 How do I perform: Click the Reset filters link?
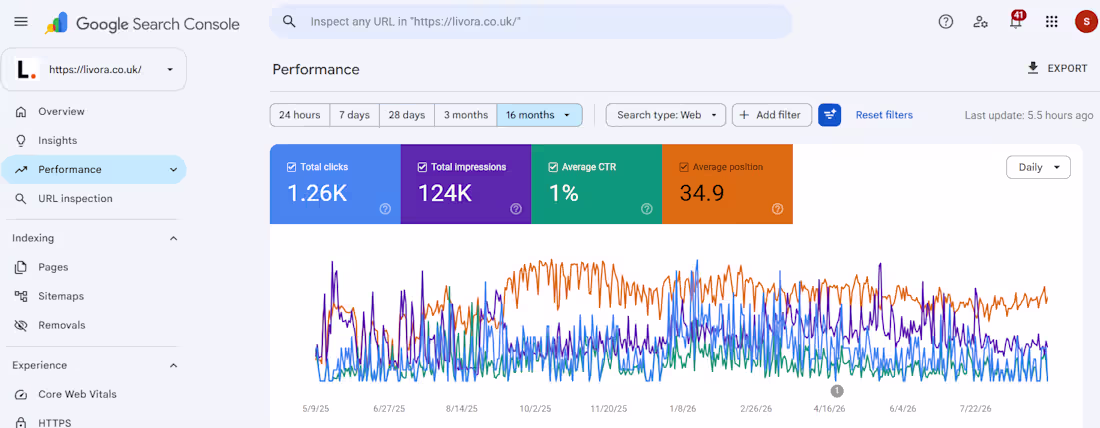pyautogui.click(x=884, y=115)
